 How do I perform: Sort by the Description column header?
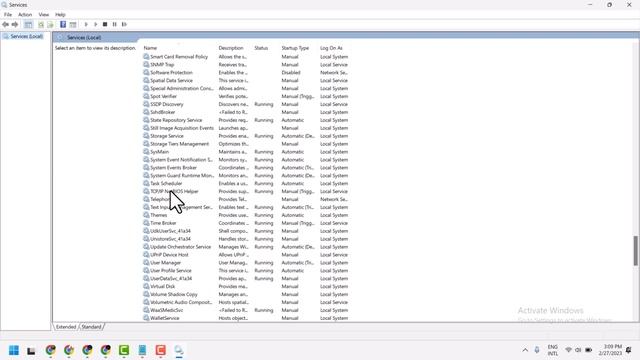pyautogui.click(x=231, y=48)
